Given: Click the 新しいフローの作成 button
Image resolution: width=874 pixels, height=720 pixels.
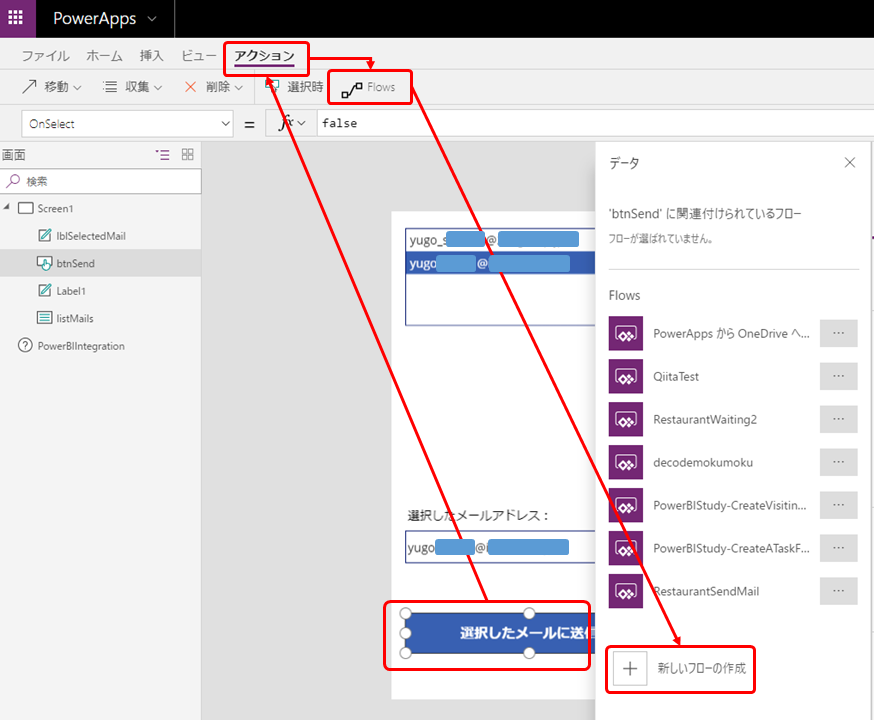Looking at the screenshot, I should [x=680, y=669].
